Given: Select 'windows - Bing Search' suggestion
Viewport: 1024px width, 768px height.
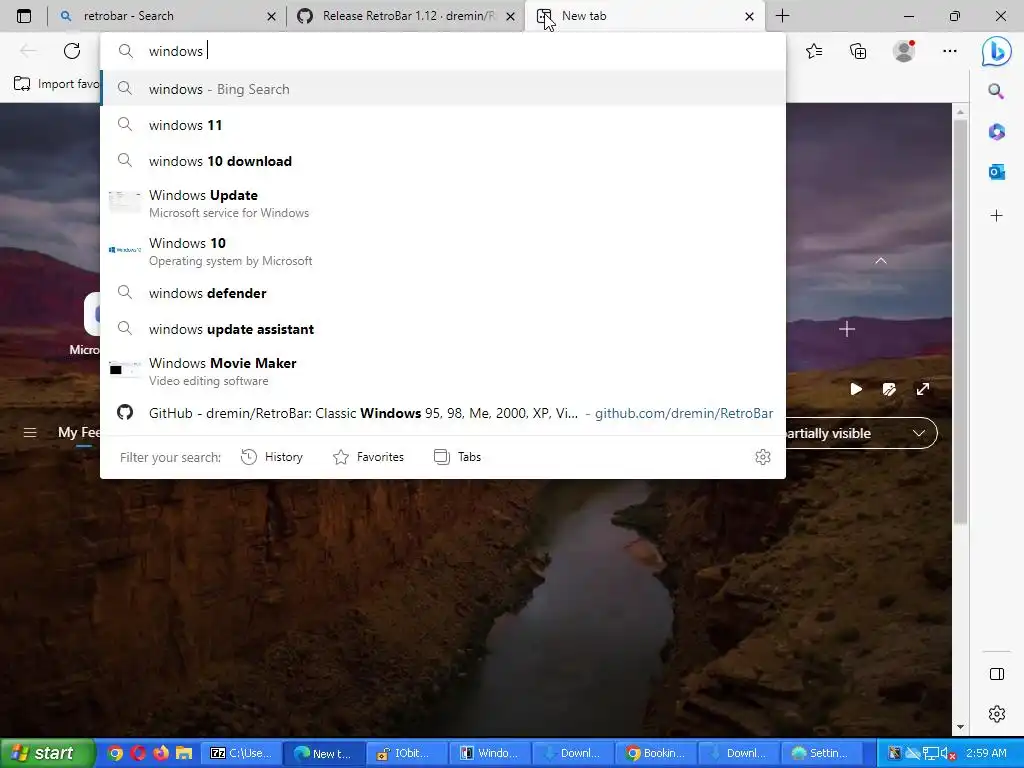Looking at the screenshot, I should point(443,89).
